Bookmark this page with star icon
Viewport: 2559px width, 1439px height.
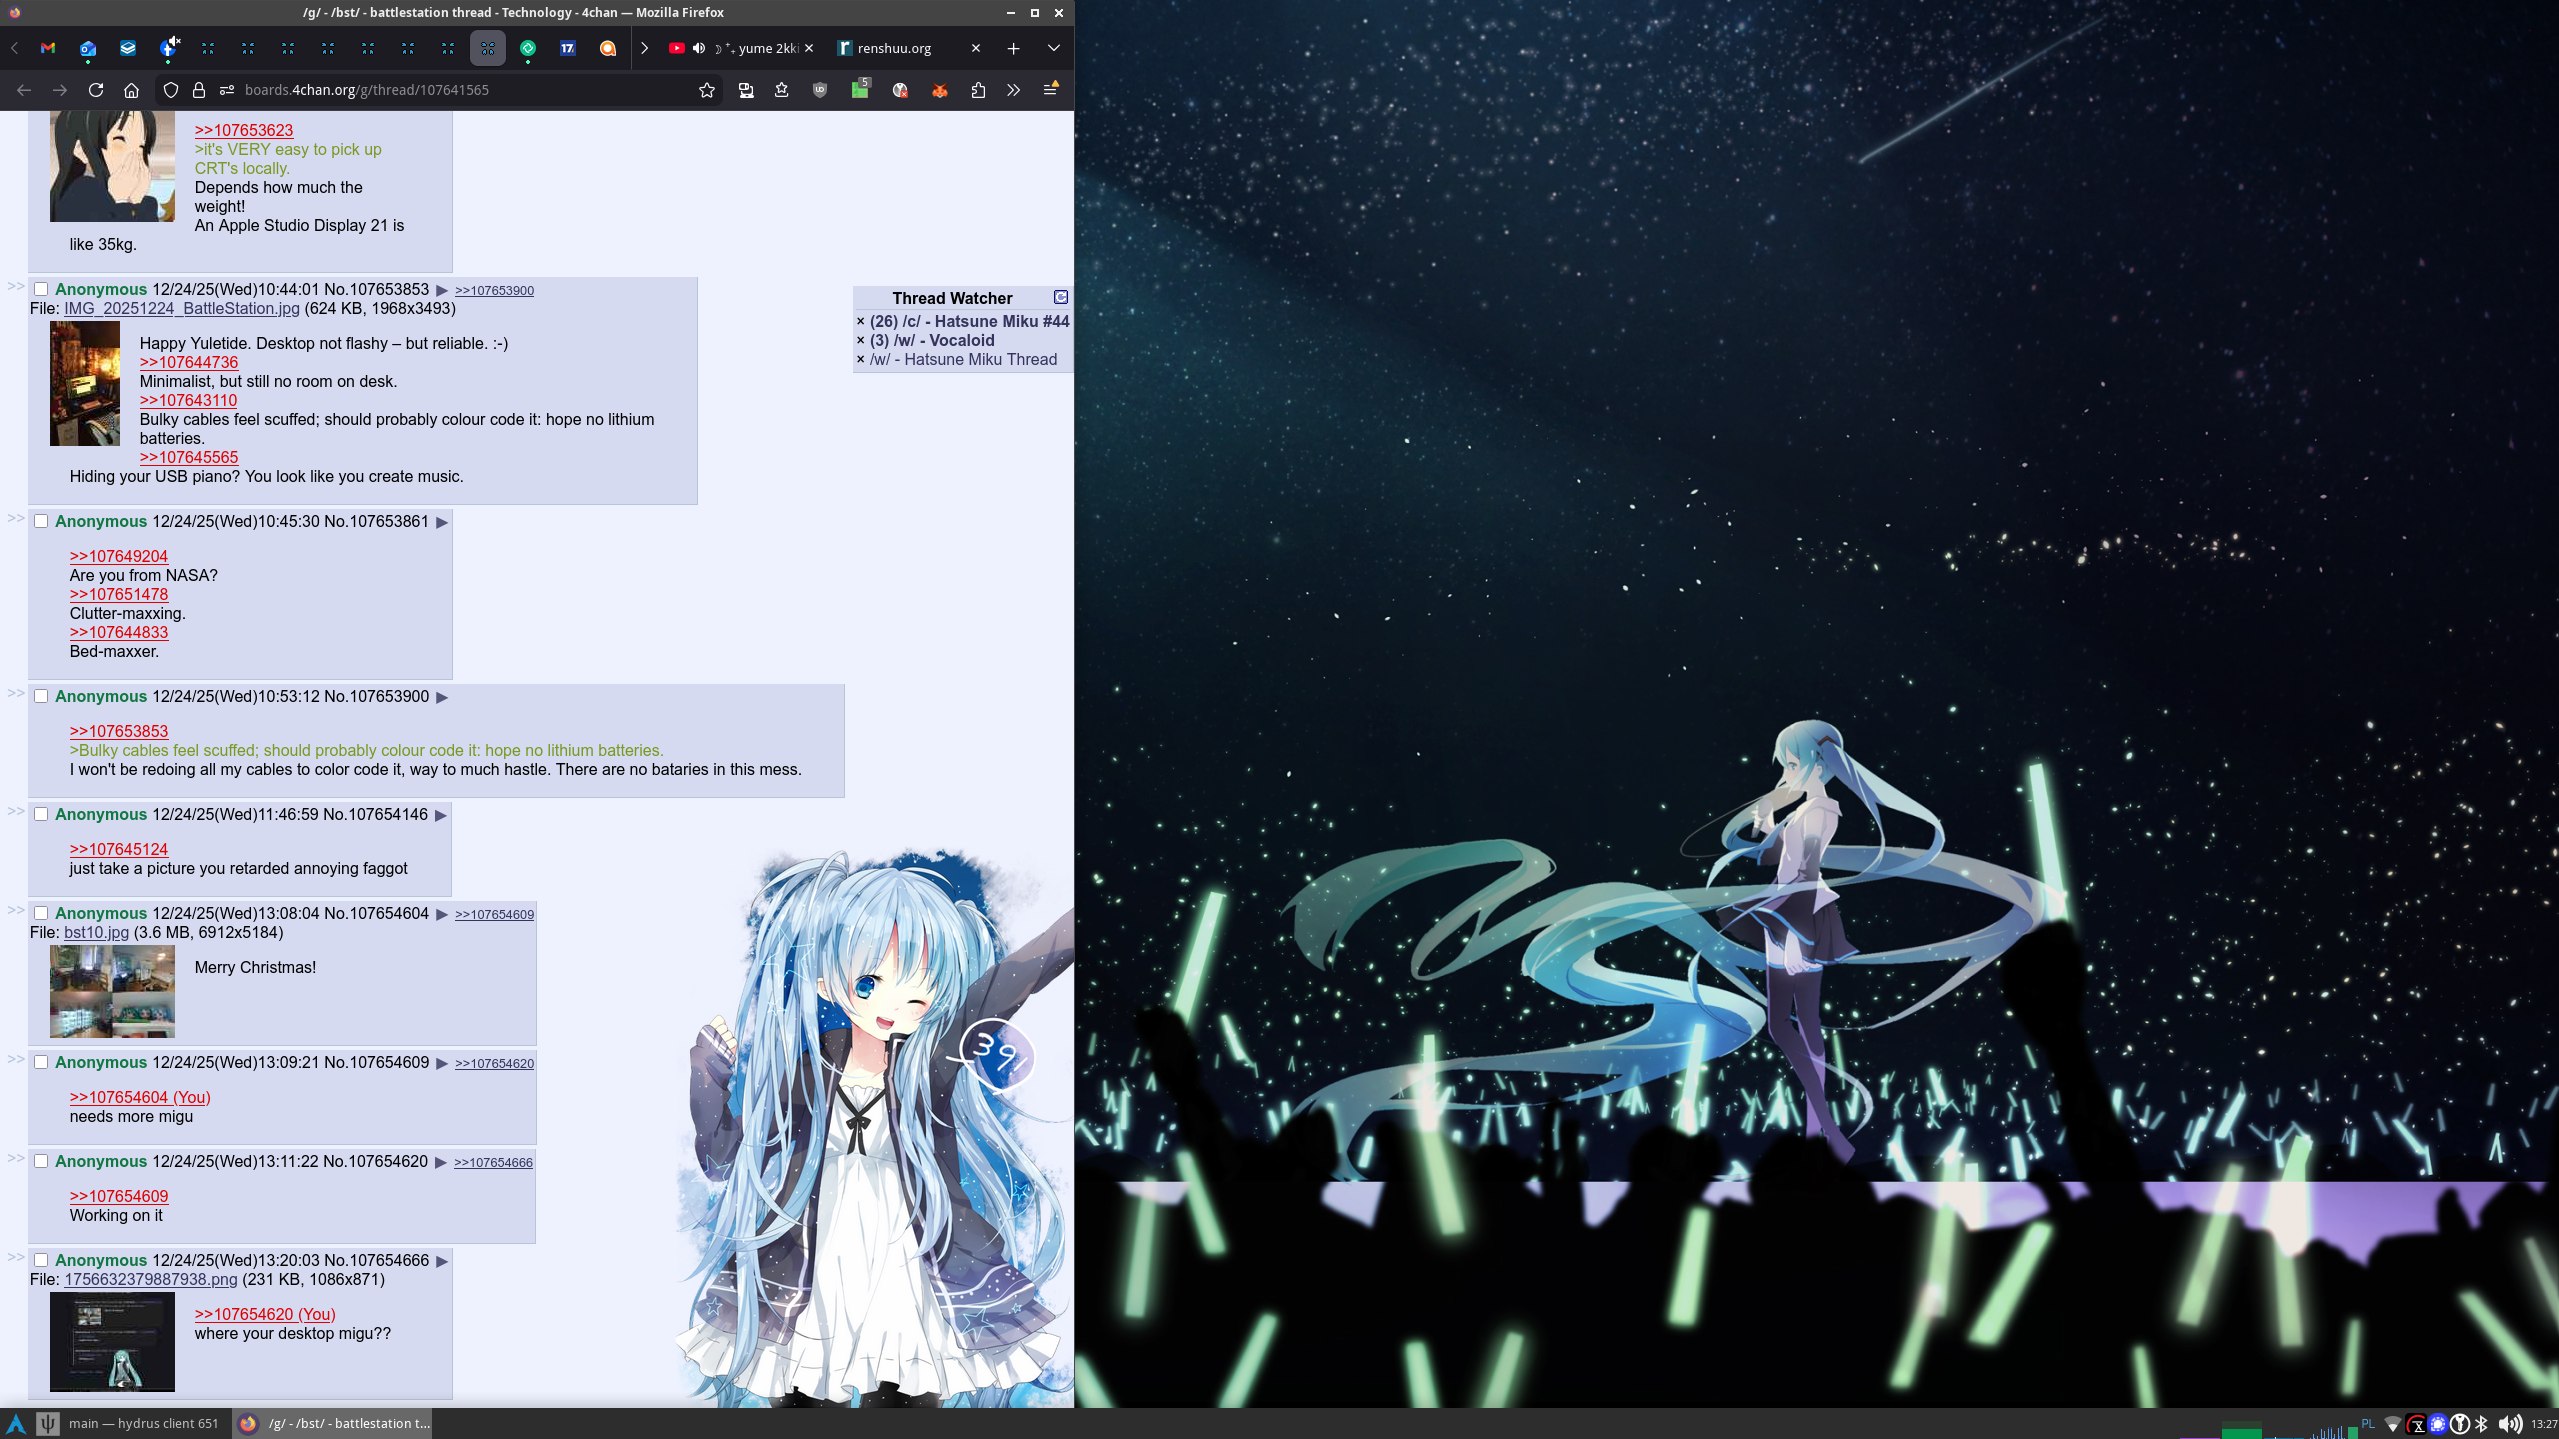tap(707, 90)
